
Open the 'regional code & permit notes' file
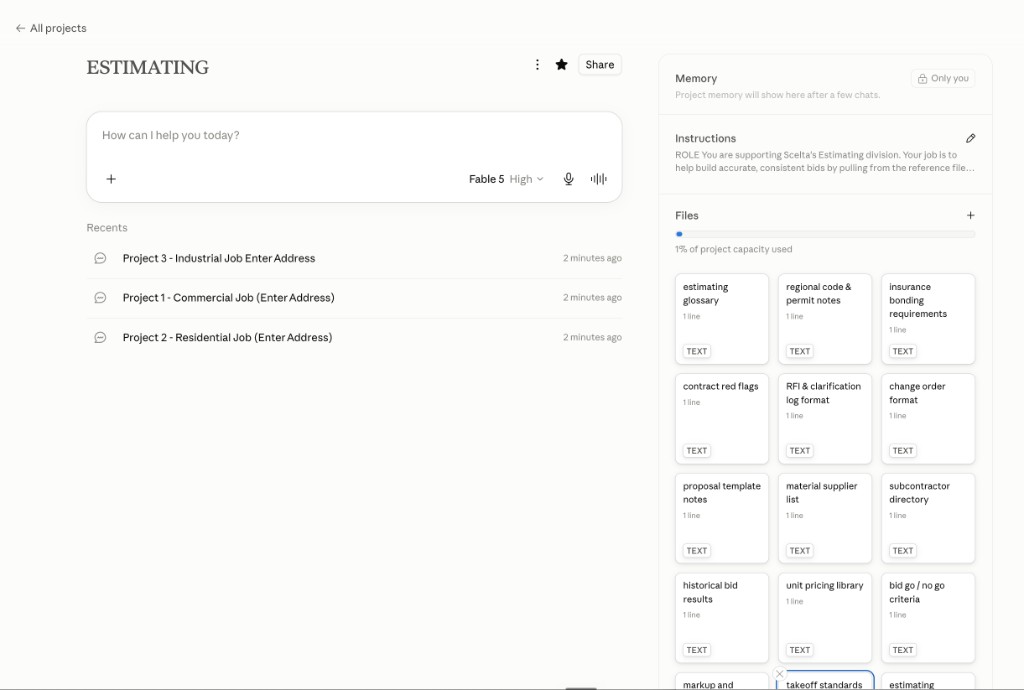pyautogui.click(x=825, y=319)
